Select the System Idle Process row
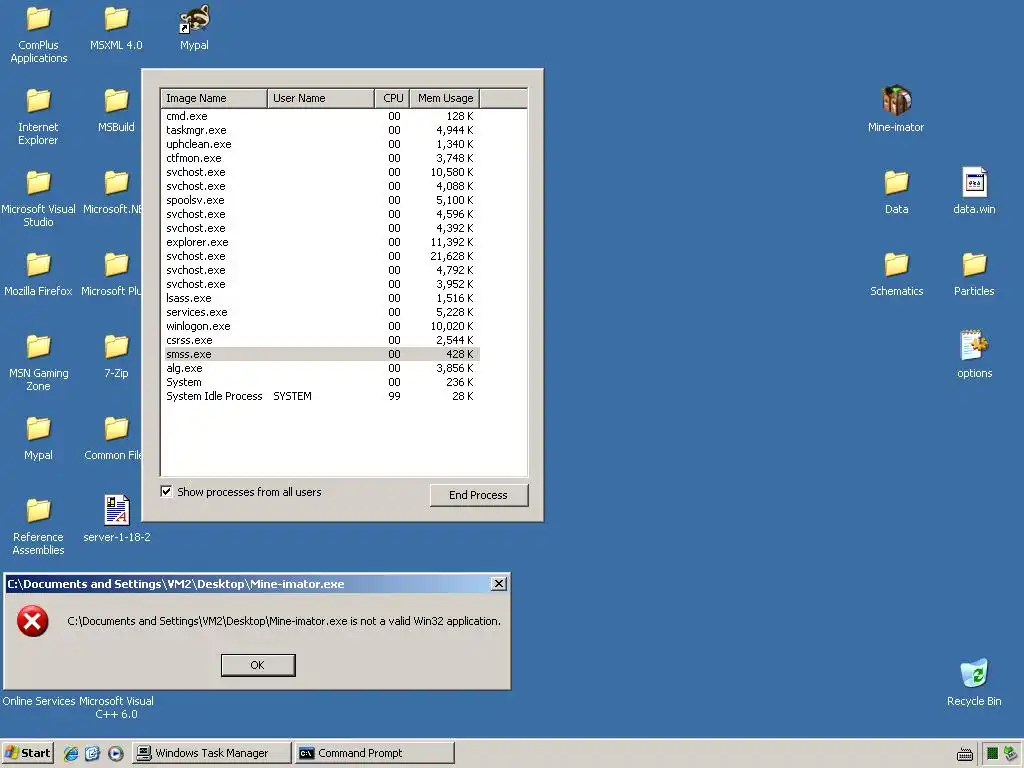 coord(321,396)
